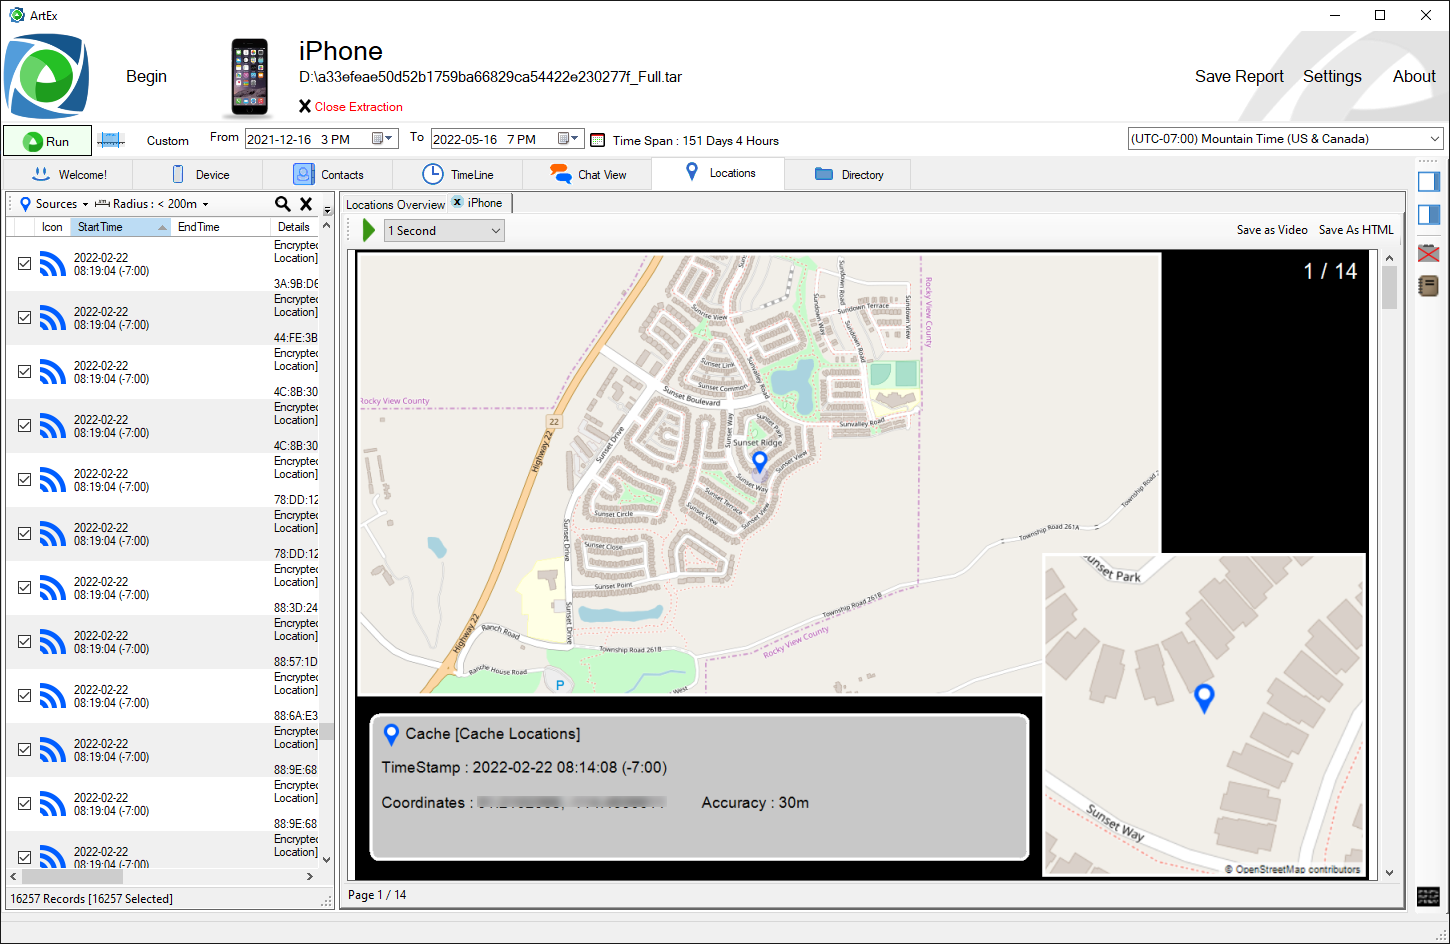Click Begin in the header

[146, 76]
